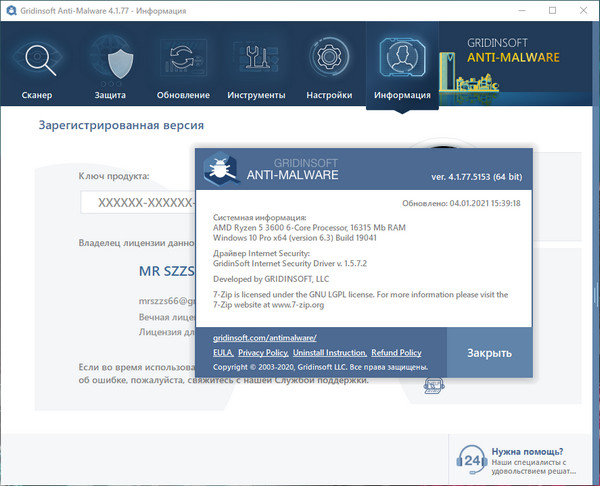600x486 pixels.
Task: Open the Privacy Policy link
Action: [x=263, y=353]
